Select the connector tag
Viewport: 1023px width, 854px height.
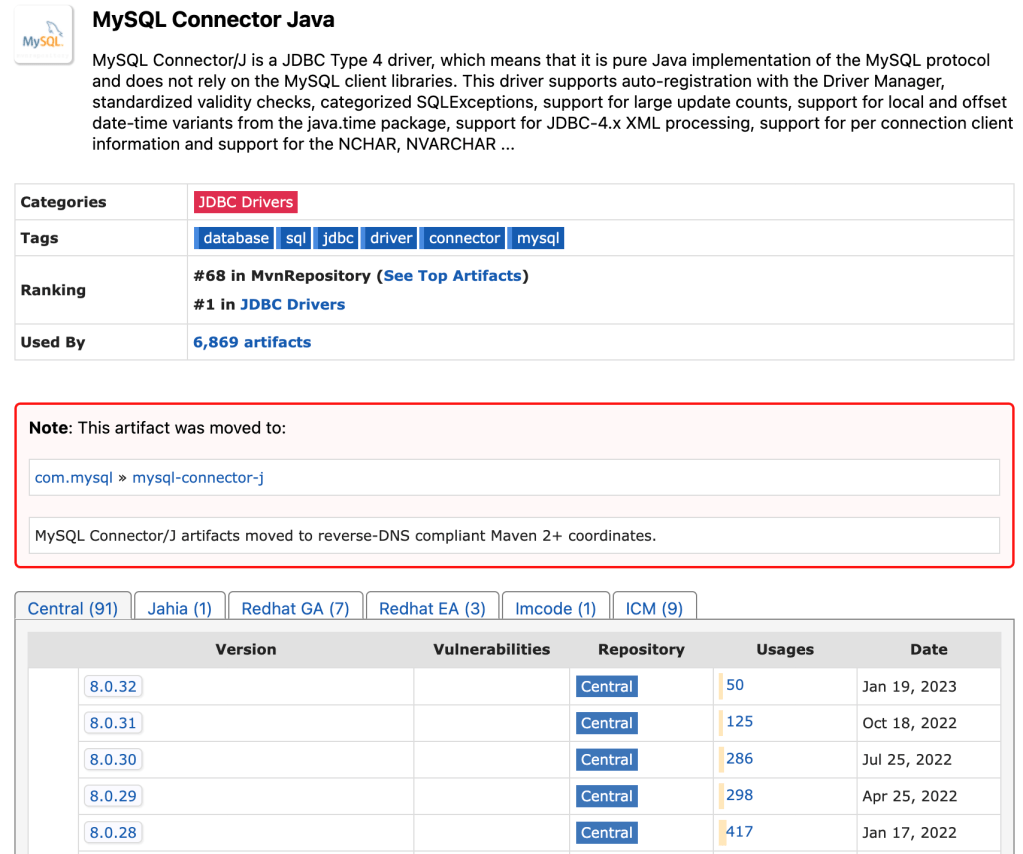click(x=464, y=238)
